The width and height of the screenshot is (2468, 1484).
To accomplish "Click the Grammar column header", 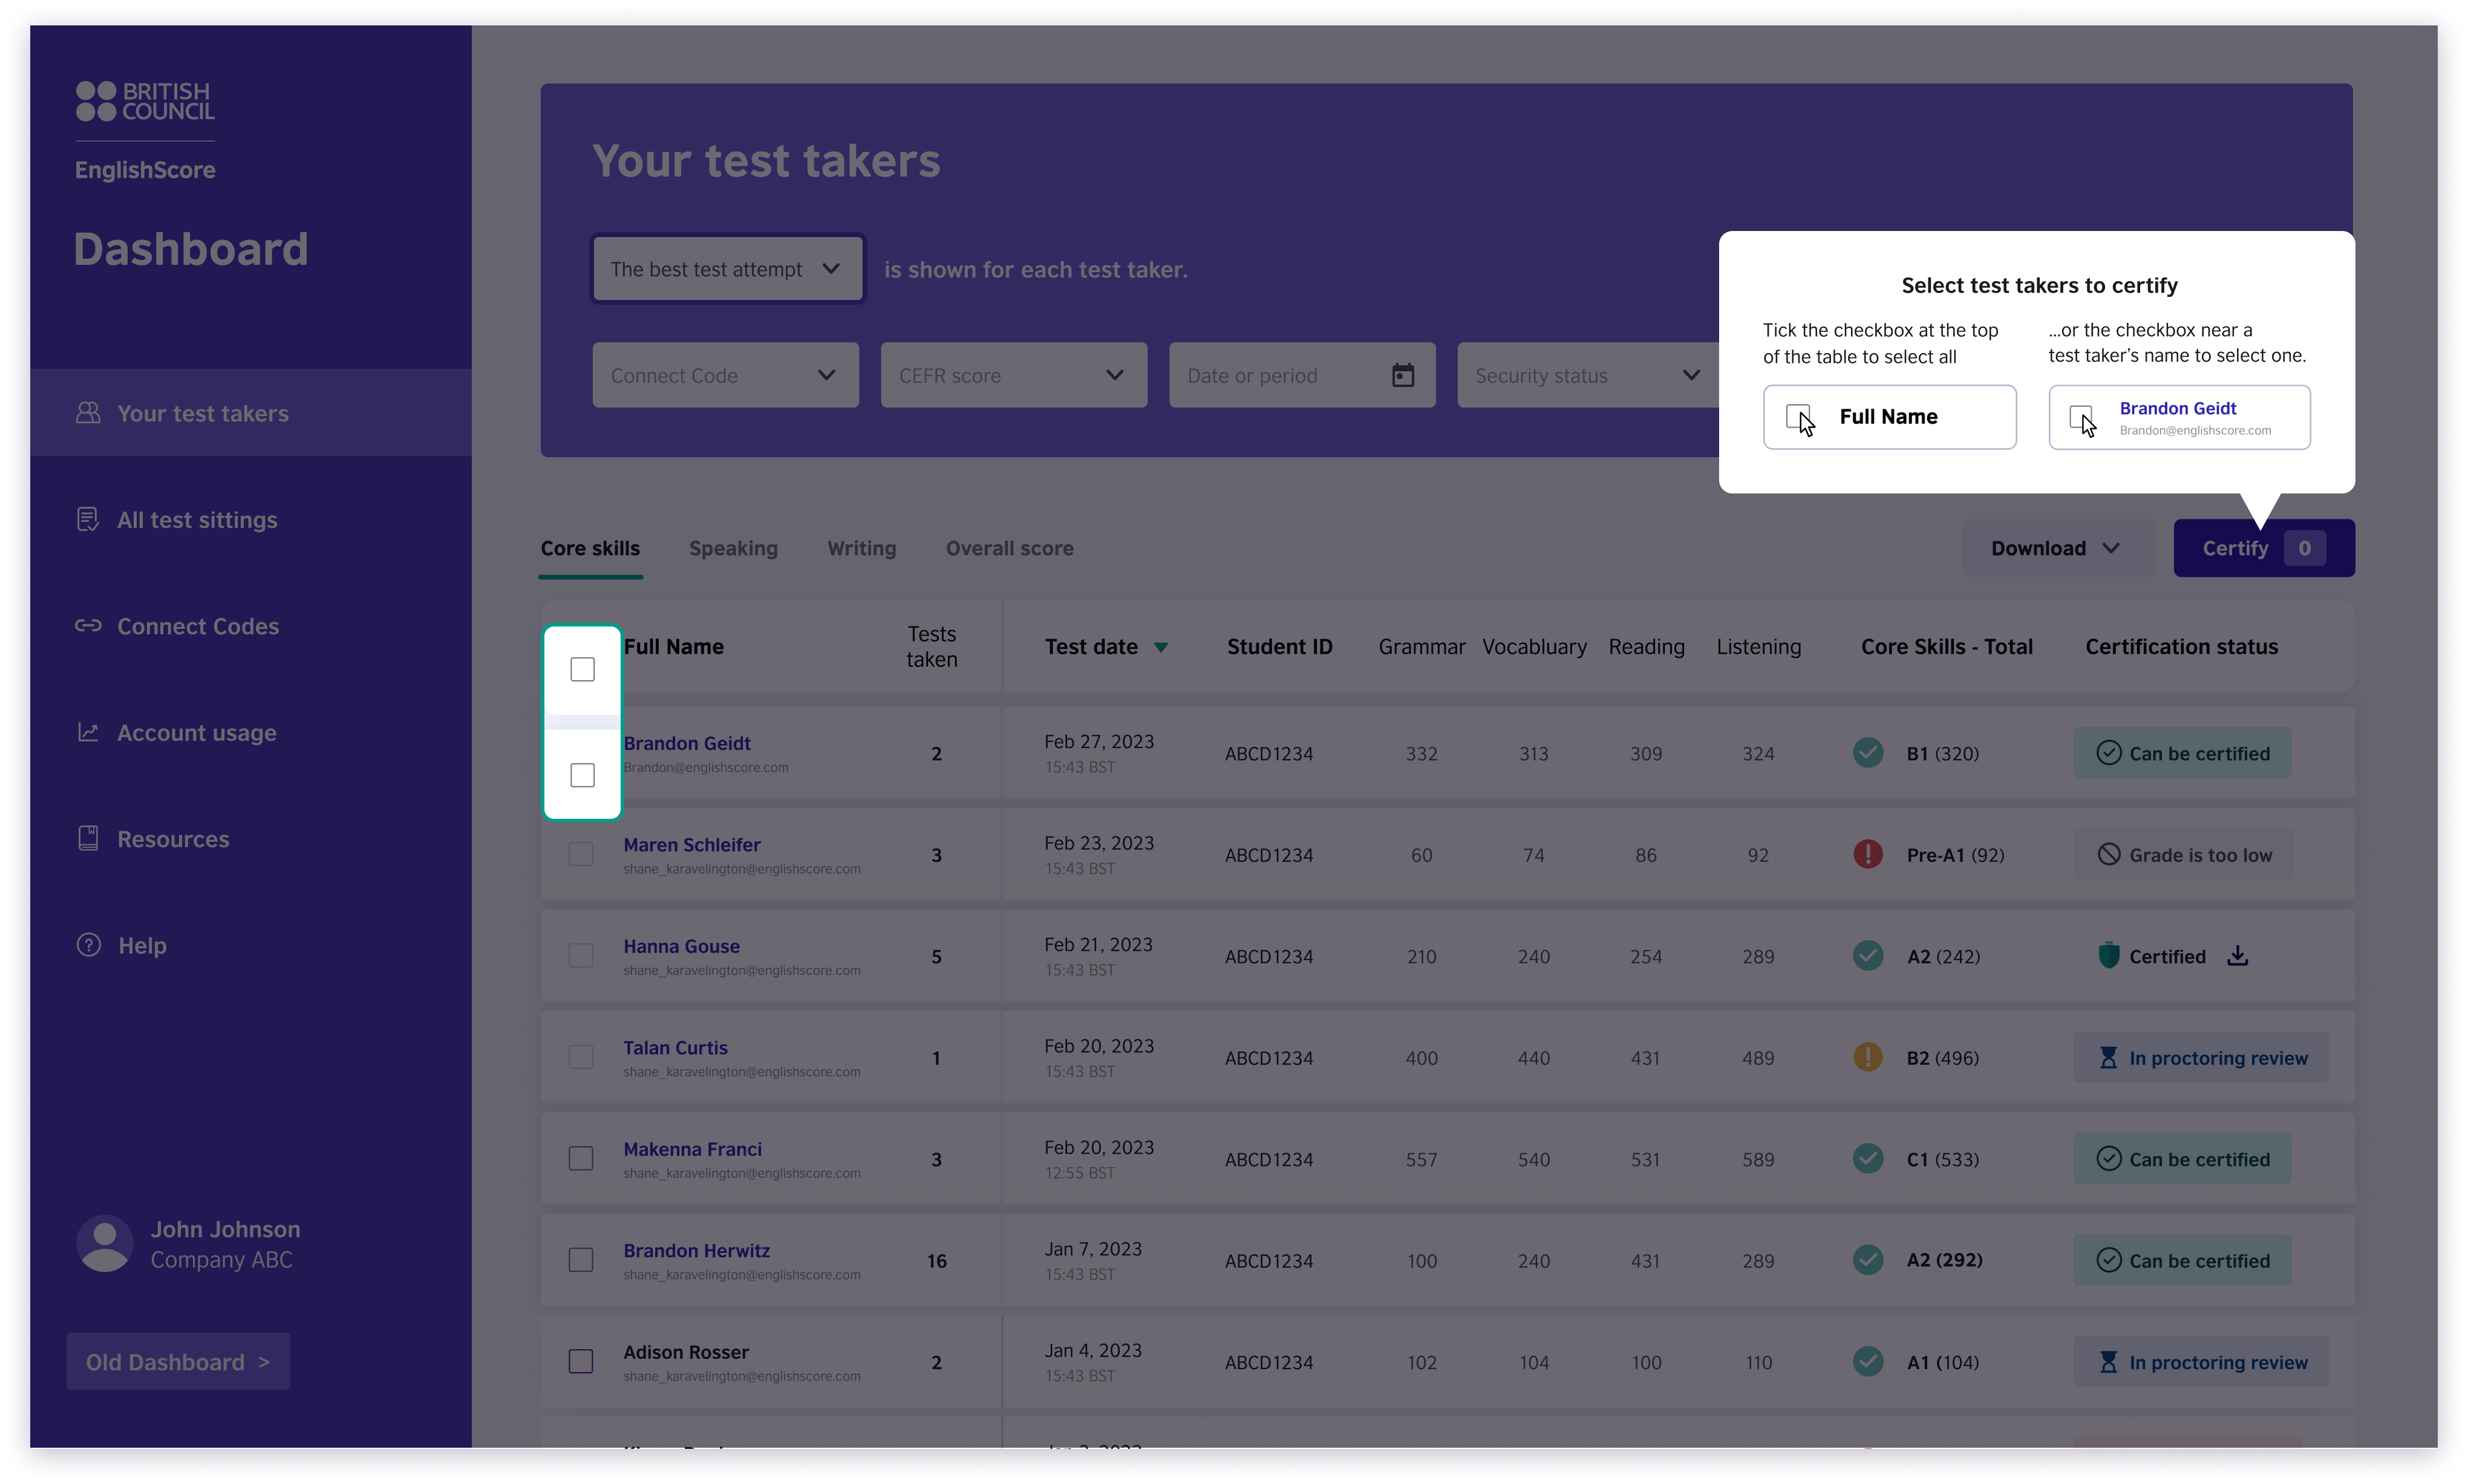I will pos(1421,647).
